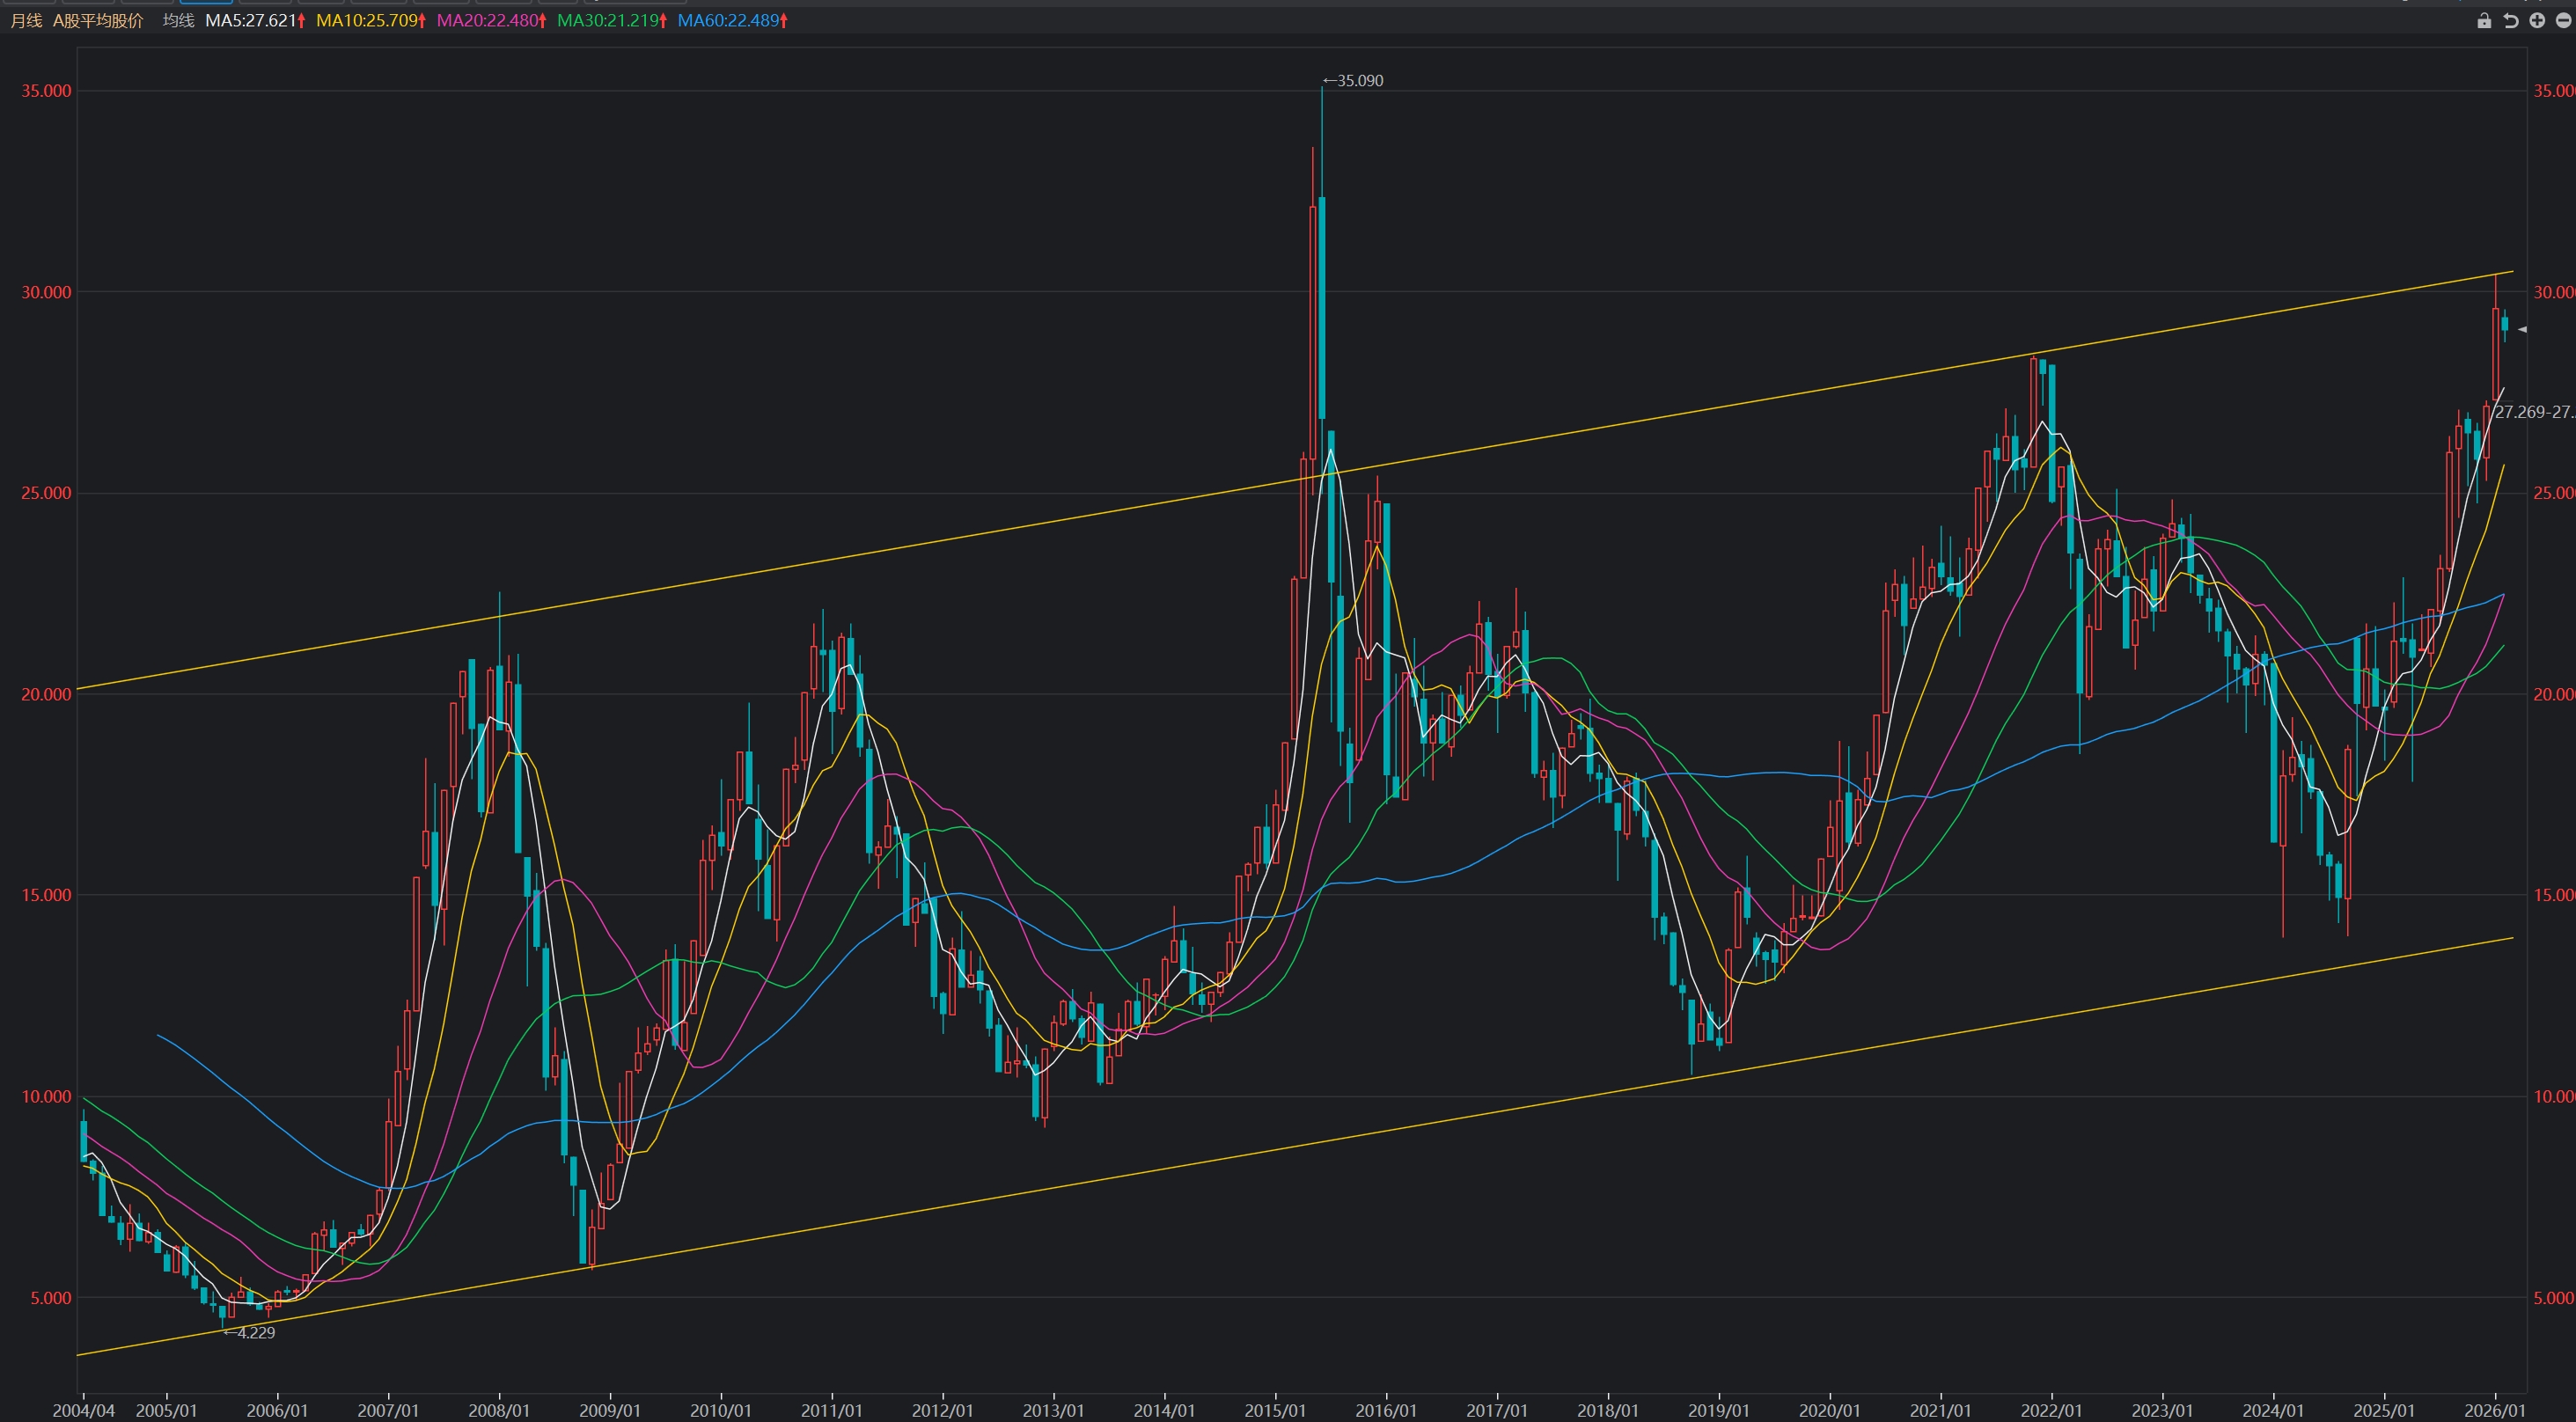Viewport: 2576px width, 1422px height.
Task: Click the undo arrow icon at top right
Action: (x=2510, y=21)
